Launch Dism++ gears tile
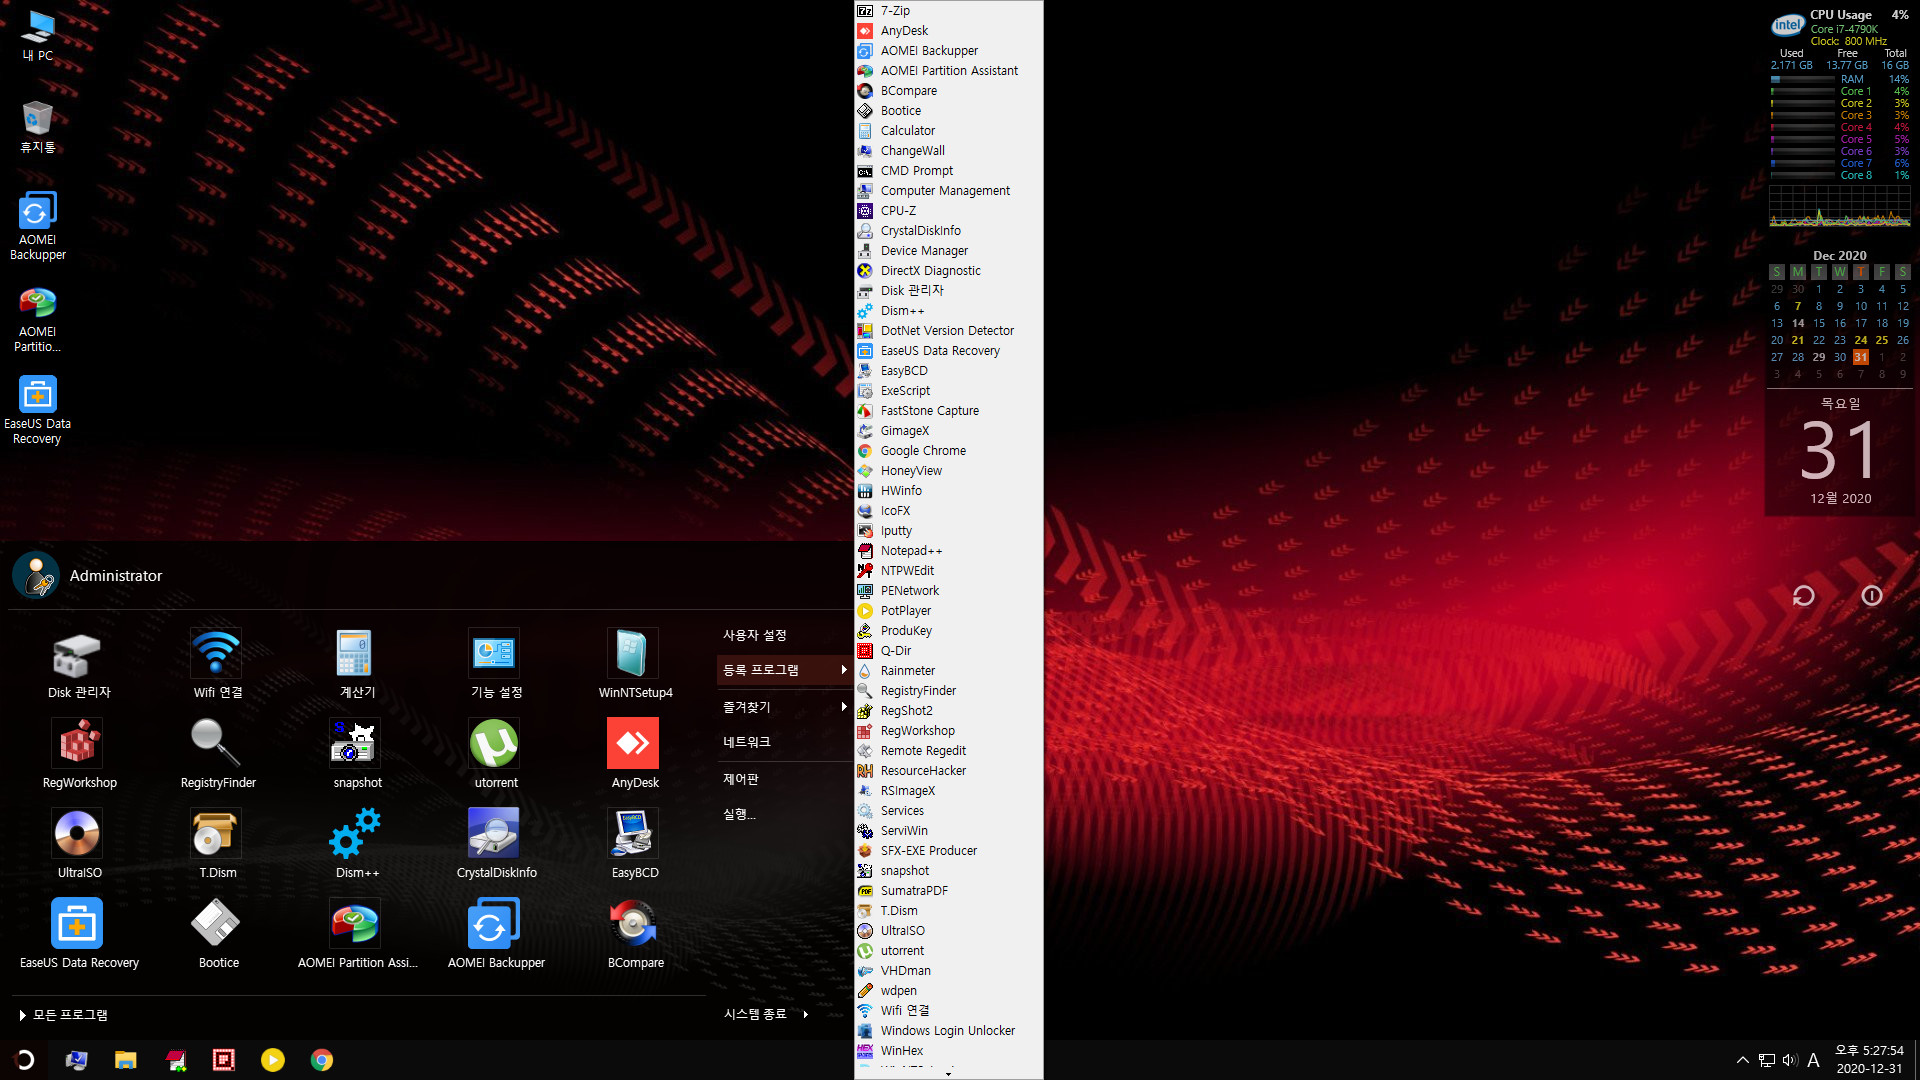Viewport: 1920px width, 1080px height. click(356, 845)
